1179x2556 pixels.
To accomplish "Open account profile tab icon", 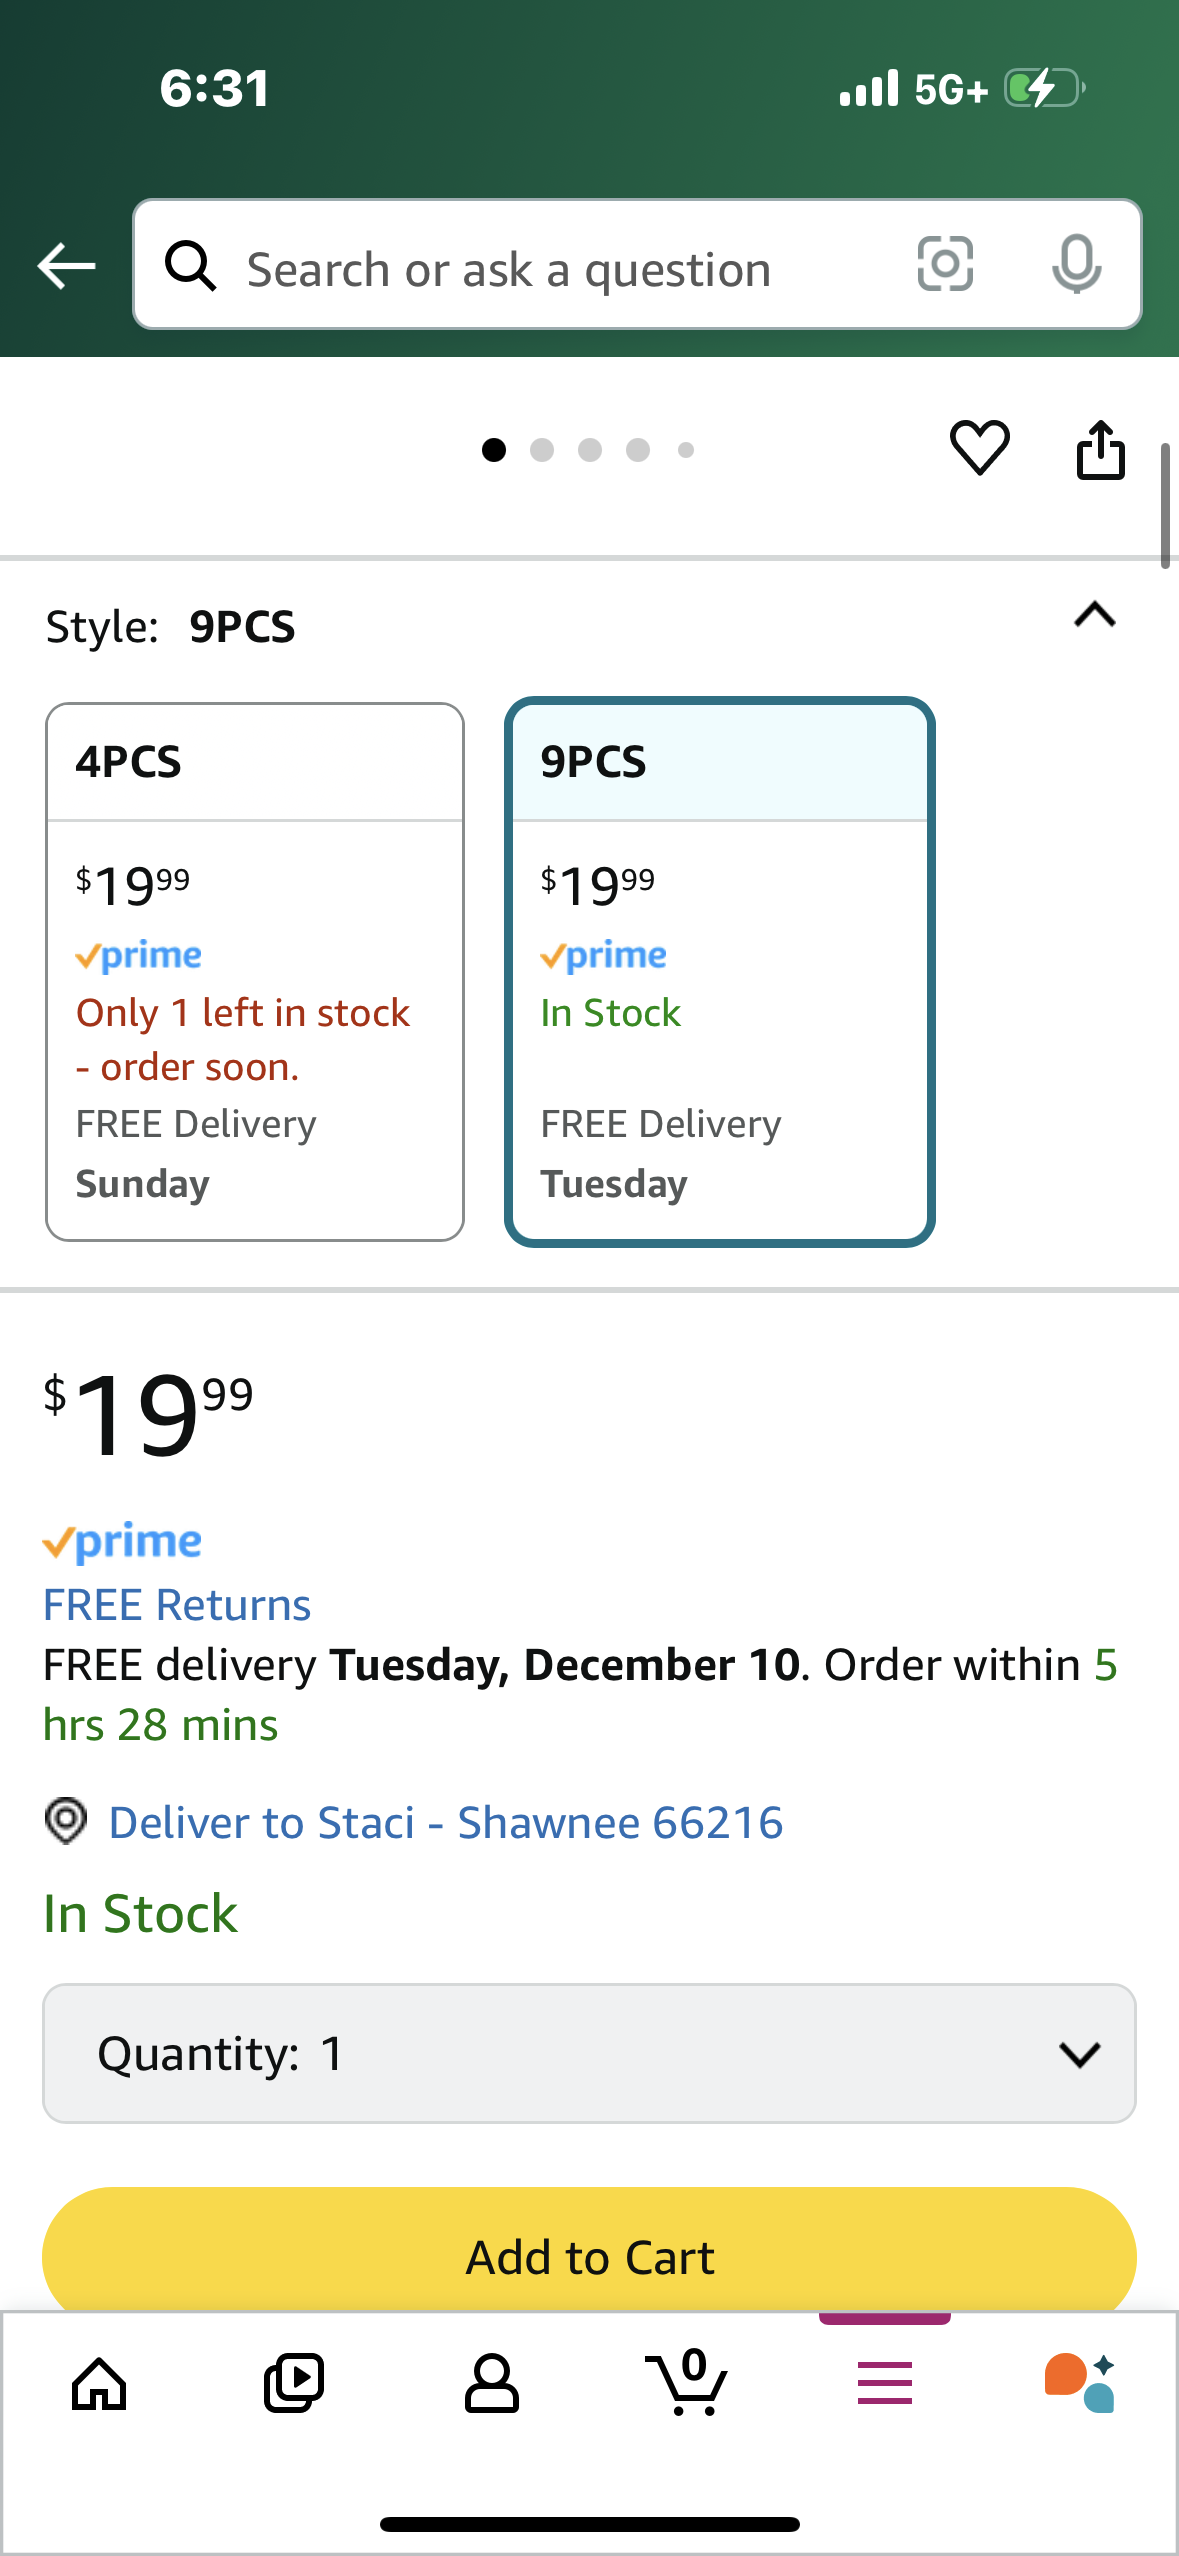I will [491, 2384].
